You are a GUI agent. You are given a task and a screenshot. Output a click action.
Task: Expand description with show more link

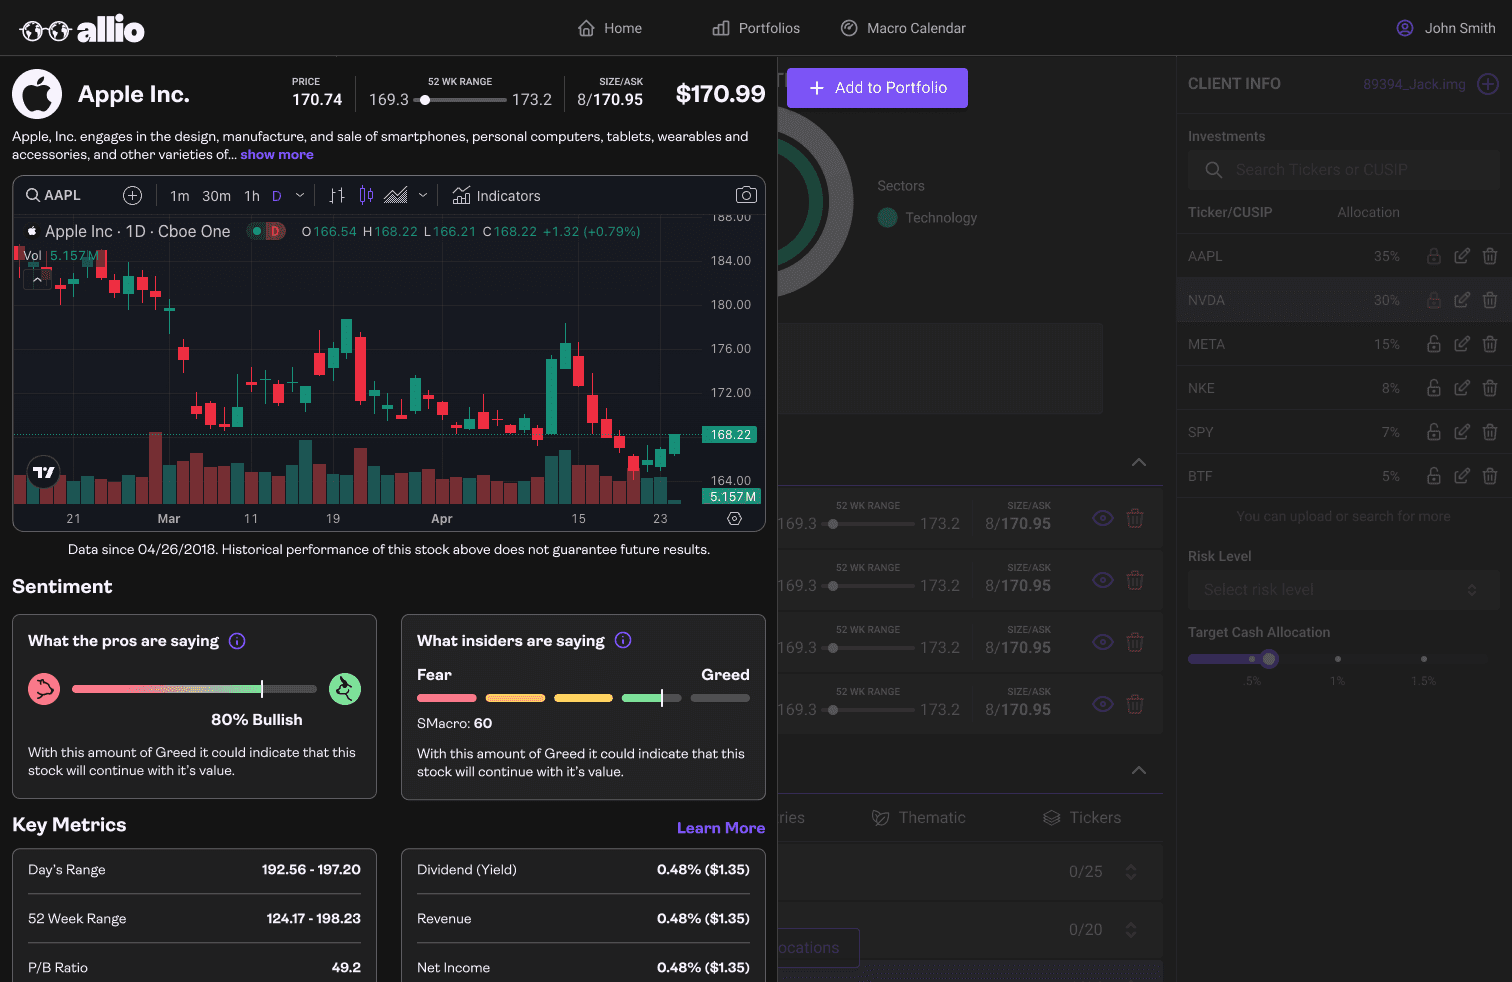277,155
